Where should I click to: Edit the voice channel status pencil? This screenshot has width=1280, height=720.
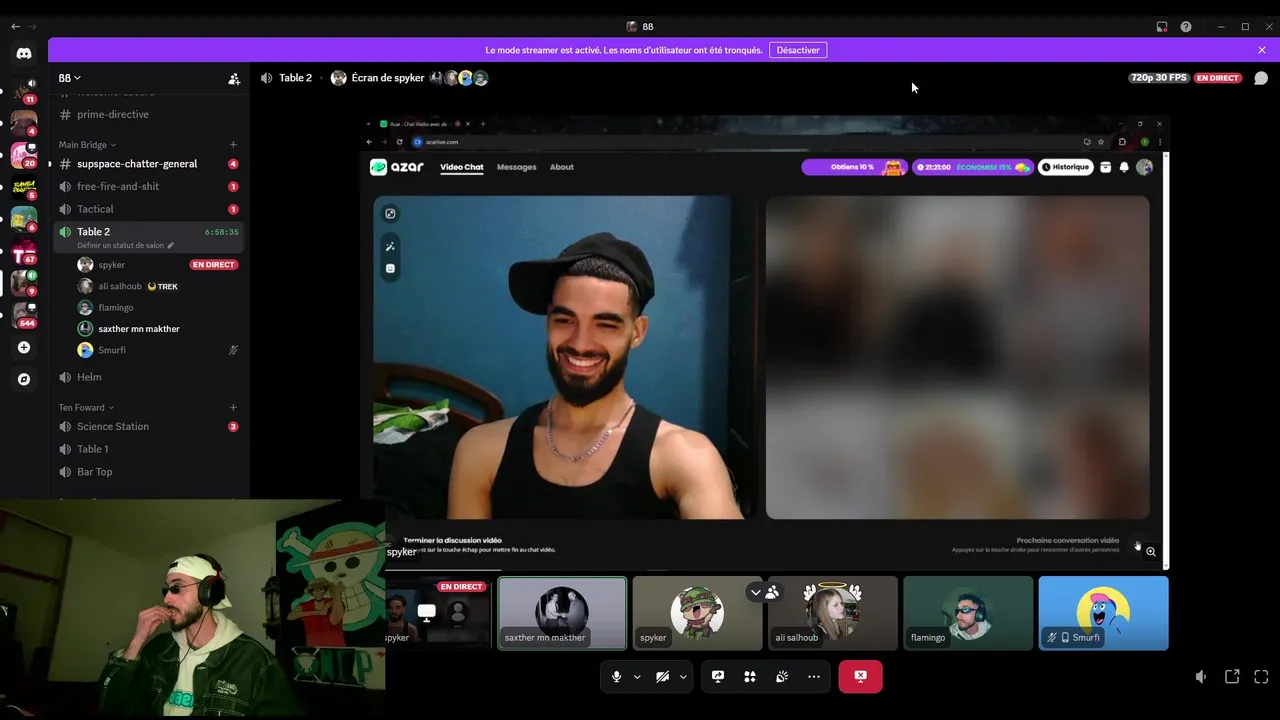pyautogui.click(x=171, y=245)
